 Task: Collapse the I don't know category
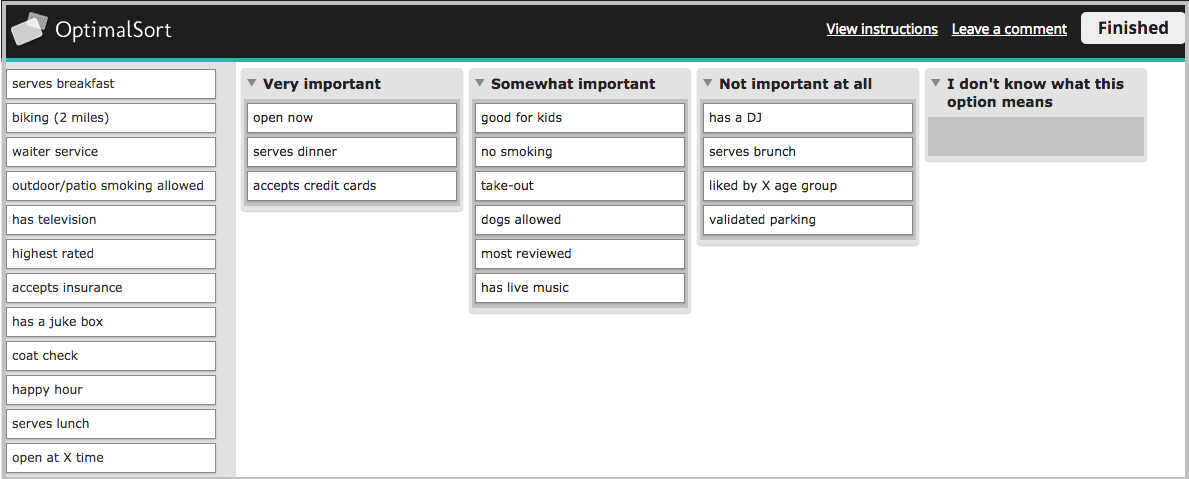tap(936, 83)
